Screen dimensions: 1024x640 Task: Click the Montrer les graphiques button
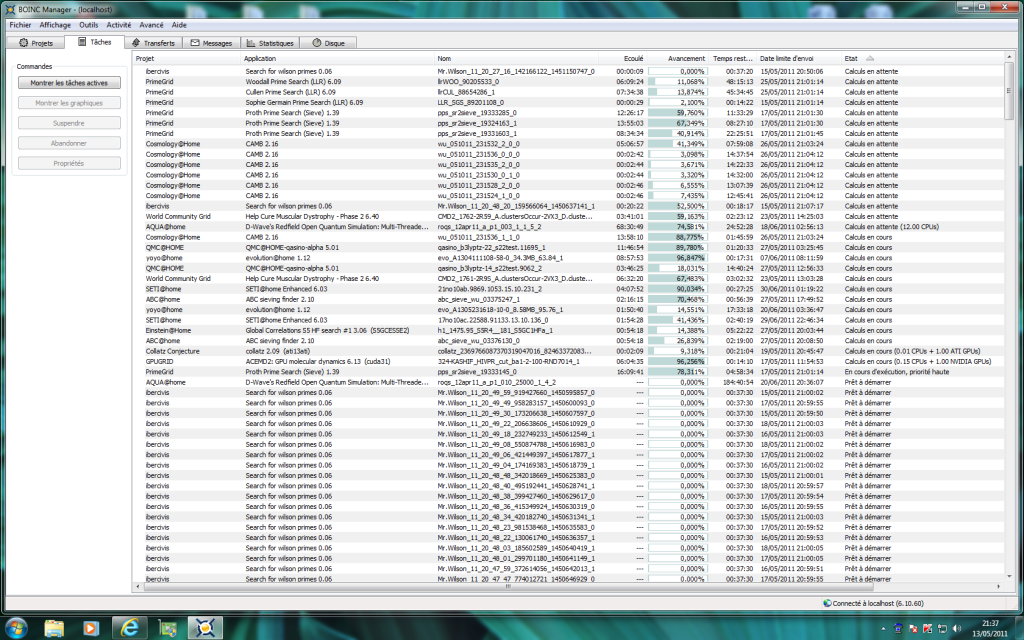coord(69,103)
